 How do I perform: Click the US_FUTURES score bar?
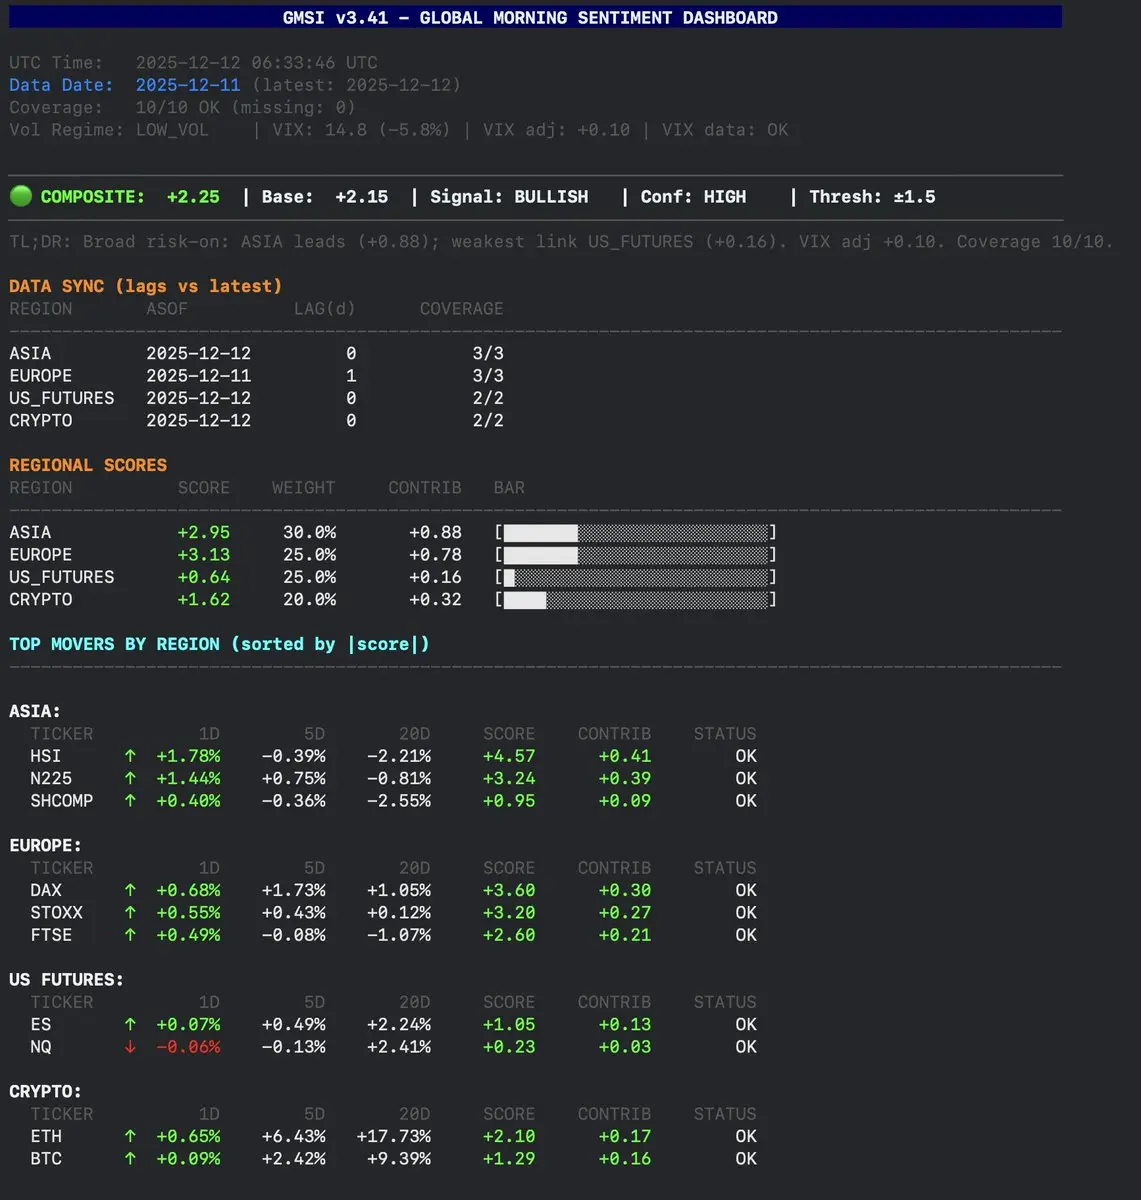click(635, 577)
